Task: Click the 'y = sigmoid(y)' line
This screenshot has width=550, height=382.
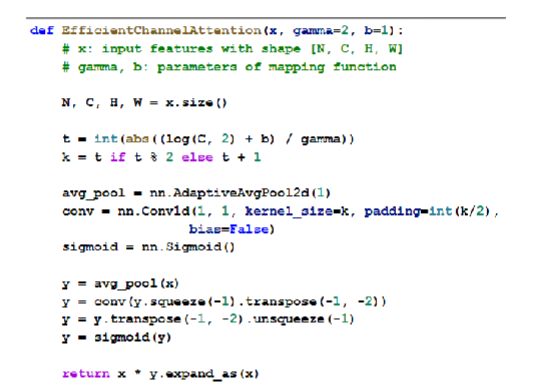Action: tap(116, 338)
